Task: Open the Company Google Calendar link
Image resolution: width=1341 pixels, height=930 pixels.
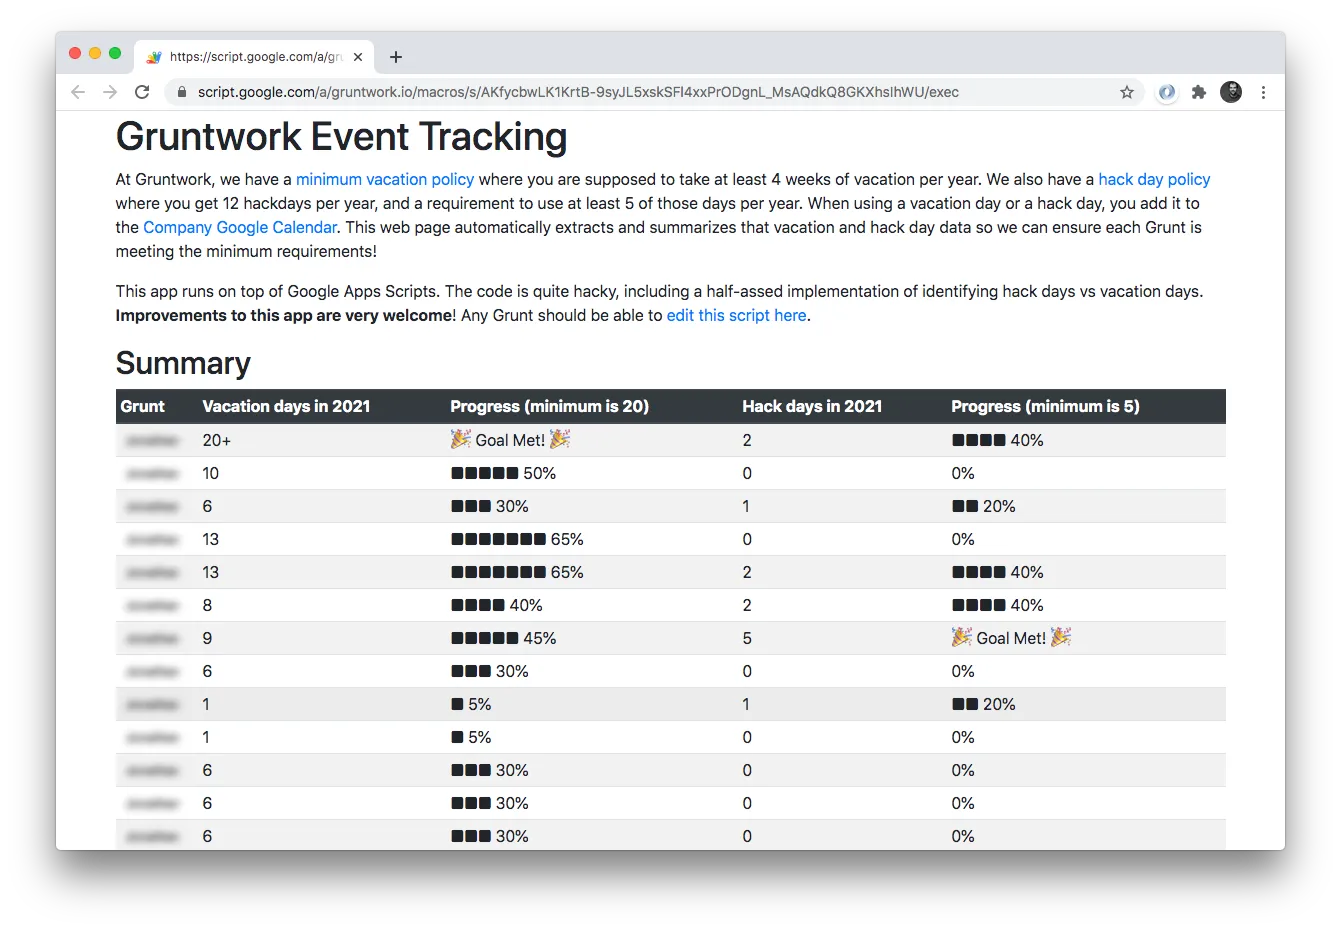Action: pos(240,227)
